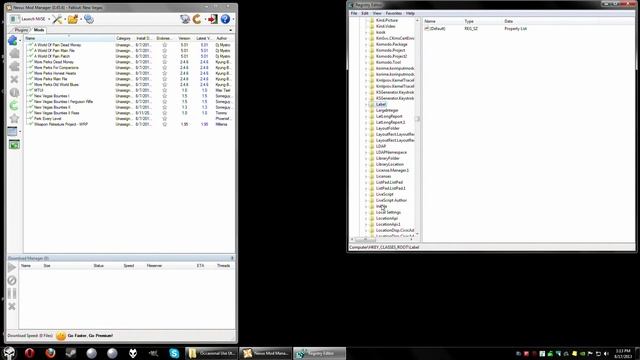Click the X remove icon in Download Manager
Image resolution: width=640 pixels, height=360 pixels.
point(12,306)
